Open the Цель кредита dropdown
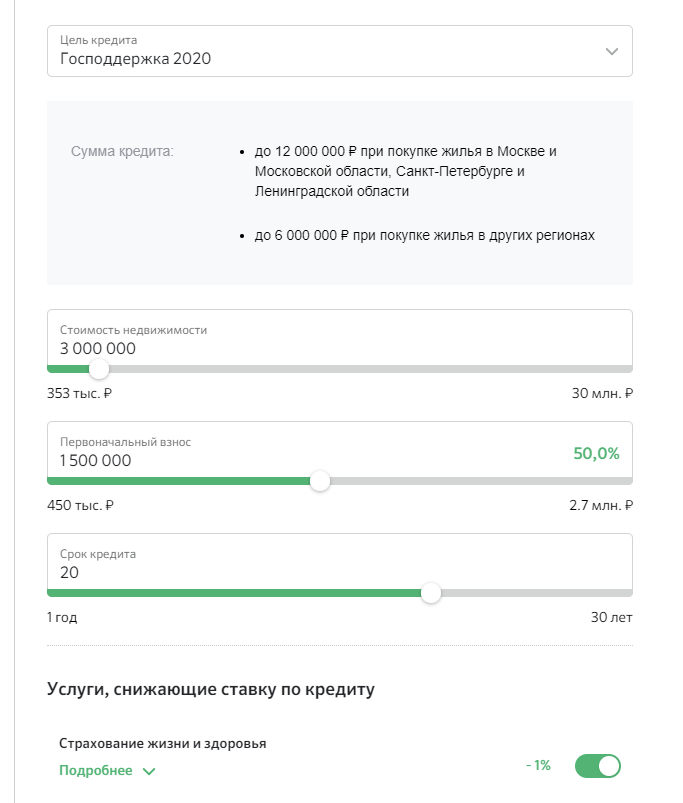The height and width of the screenshot is (803, 683). coord(339,51)
